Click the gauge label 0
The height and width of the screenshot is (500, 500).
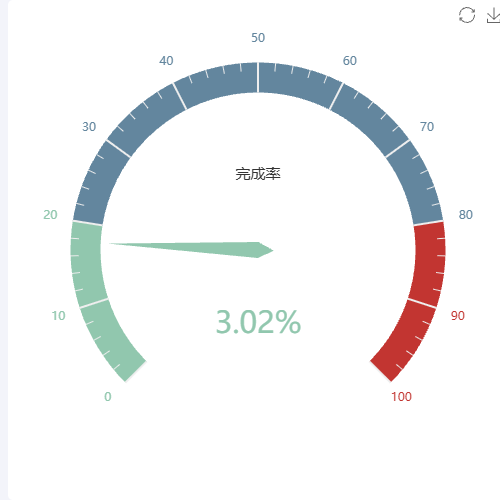(108, 397)
